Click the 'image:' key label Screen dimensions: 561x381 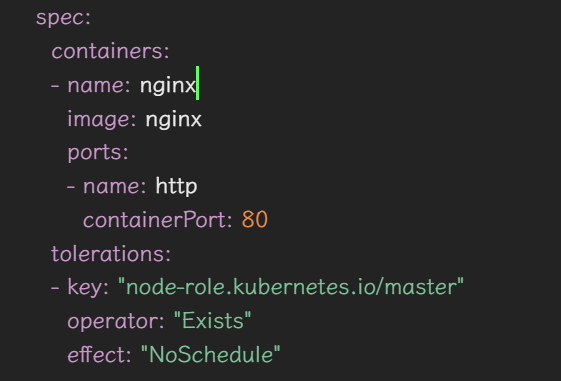point(102,119)
